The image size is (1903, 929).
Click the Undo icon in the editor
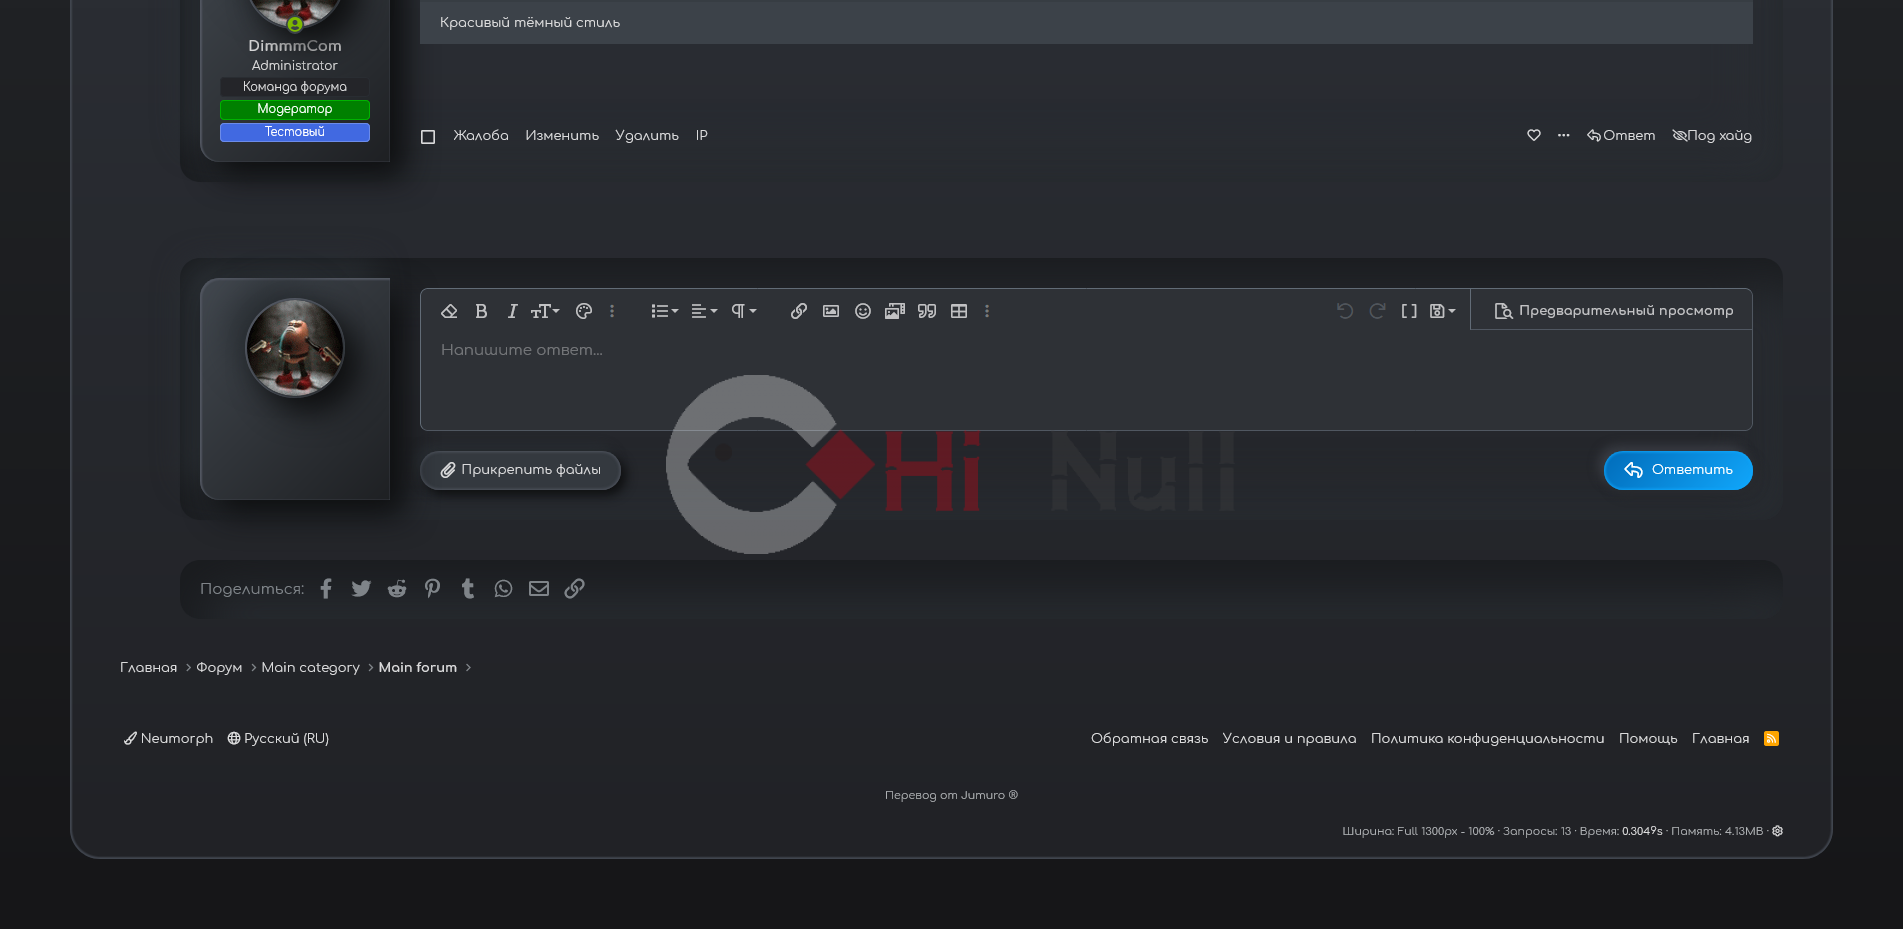pos(1345,311)
